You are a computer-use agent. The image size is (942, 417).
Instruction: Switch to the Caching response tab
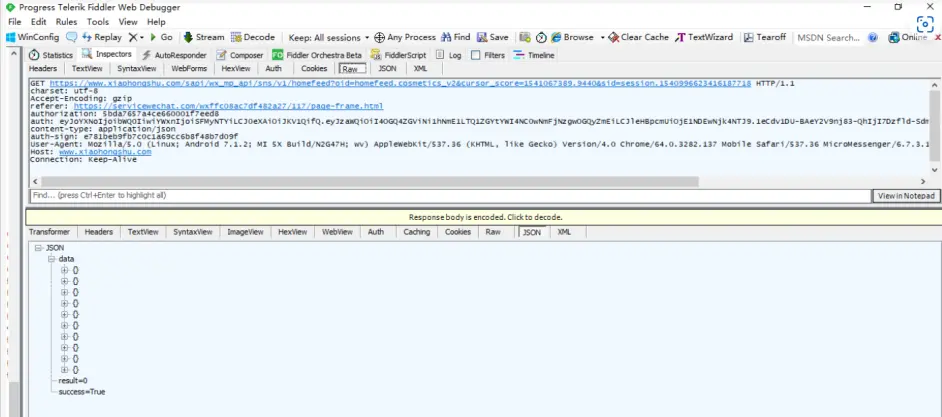pyautogui.click(x=416, y=232)
